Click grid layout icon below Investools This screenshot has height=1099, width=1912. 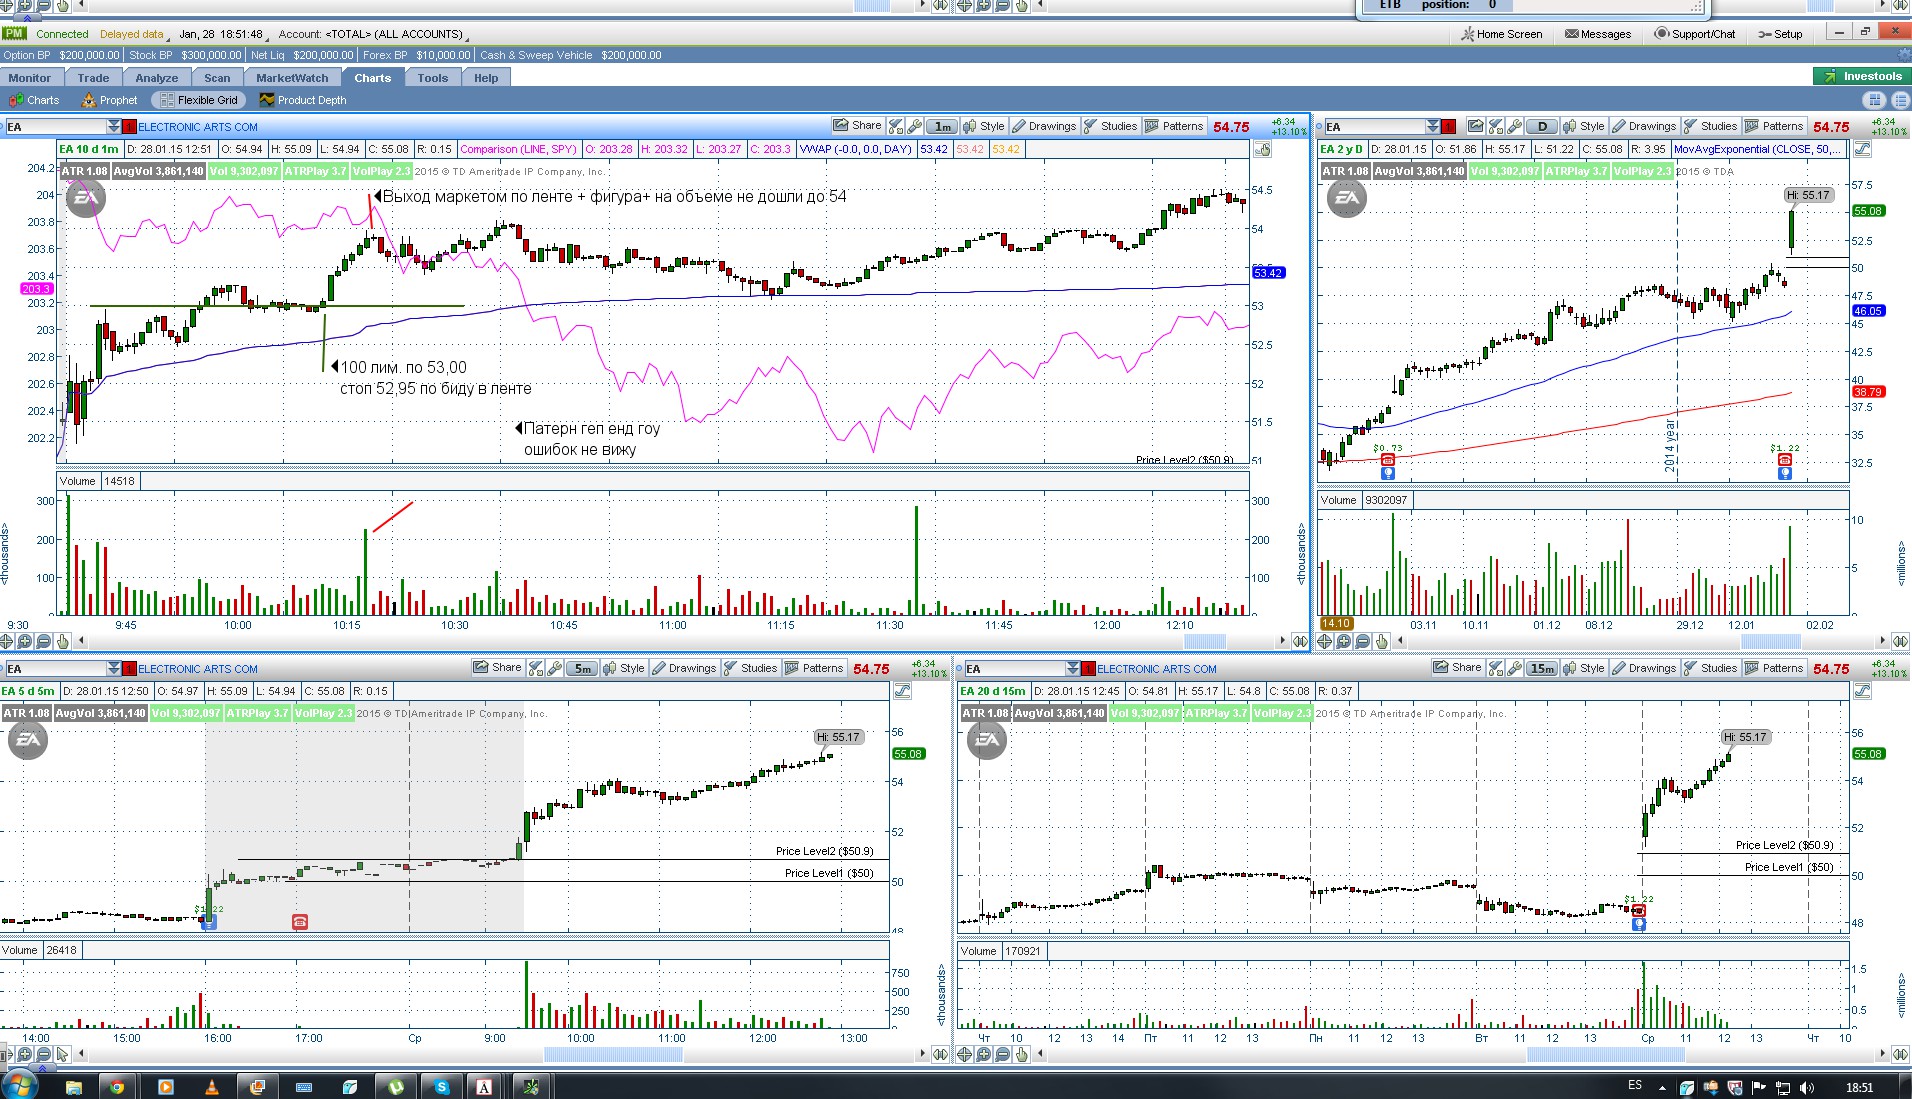(1875, 100)
